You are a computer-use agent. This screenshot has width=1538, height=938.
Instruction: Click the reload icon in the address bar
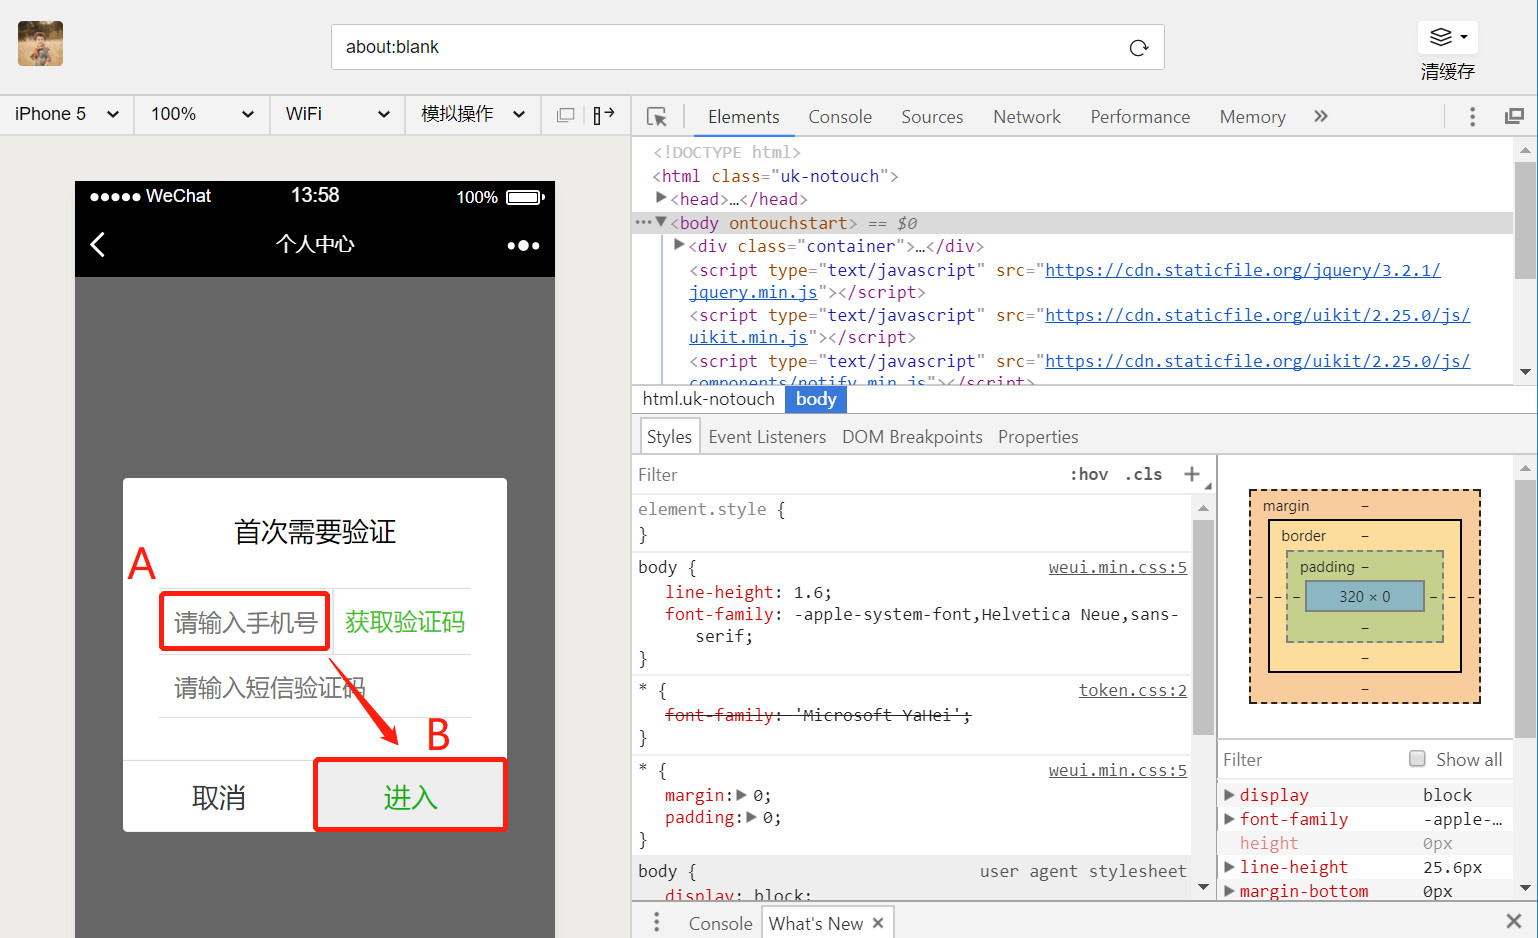click(x=1138, y=48)
